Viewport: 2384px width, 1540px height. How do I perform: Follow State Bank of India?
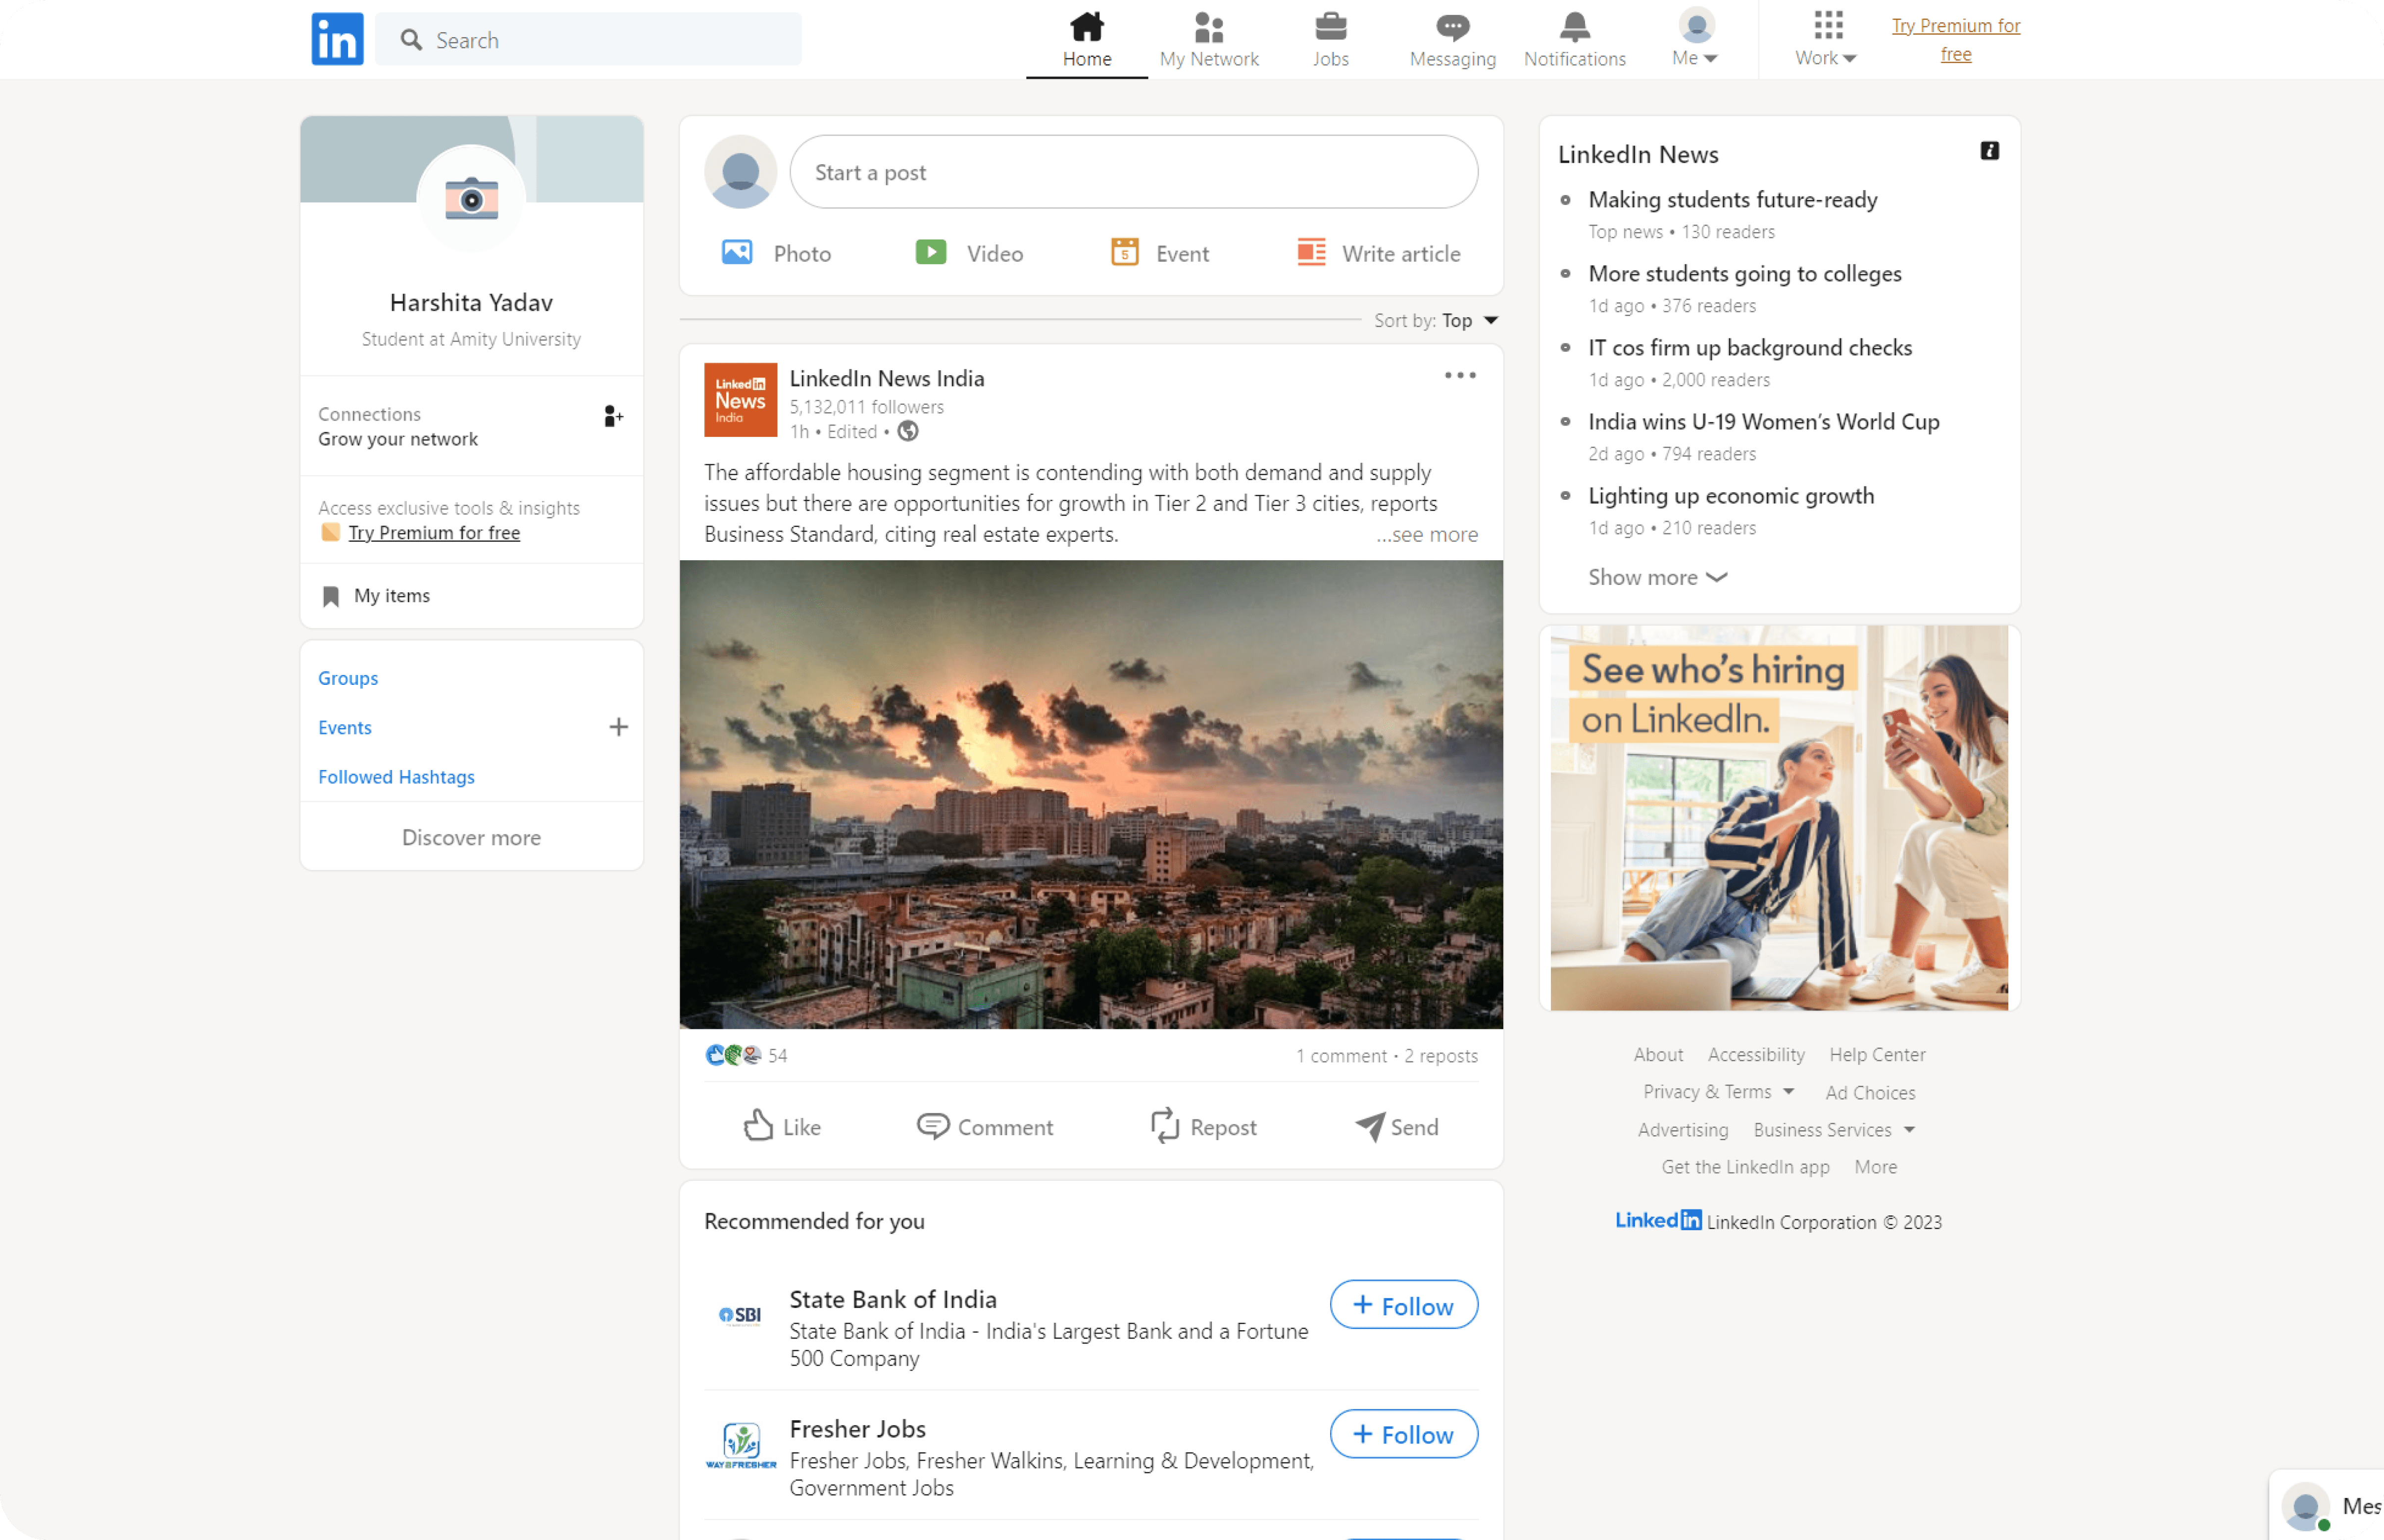point(1403,1305)
